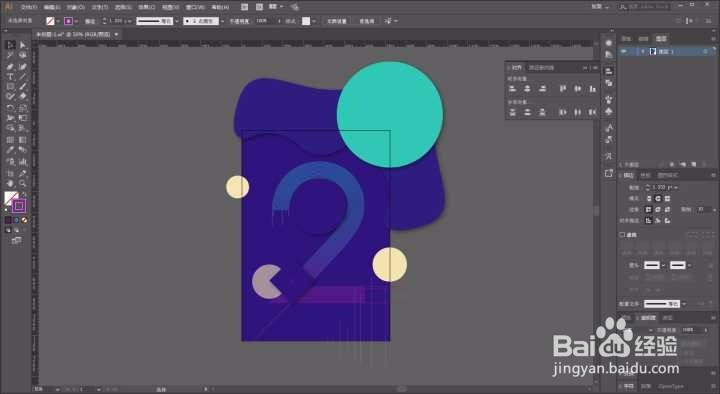Click the purple Stroke swatch in toolbox
This screenshot has height=394, width=720.
(19, 206)
